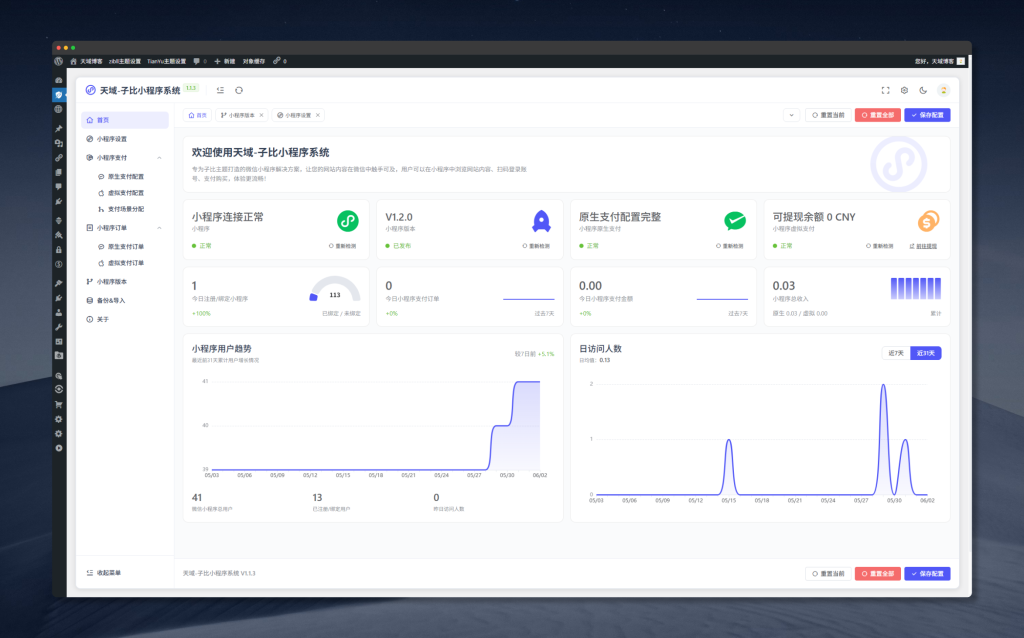Image resolution: width=1024 pixels, height=638 pixels.
Task: Click 重新检测 on the 可提现余额 card
Action: (880, 246)
